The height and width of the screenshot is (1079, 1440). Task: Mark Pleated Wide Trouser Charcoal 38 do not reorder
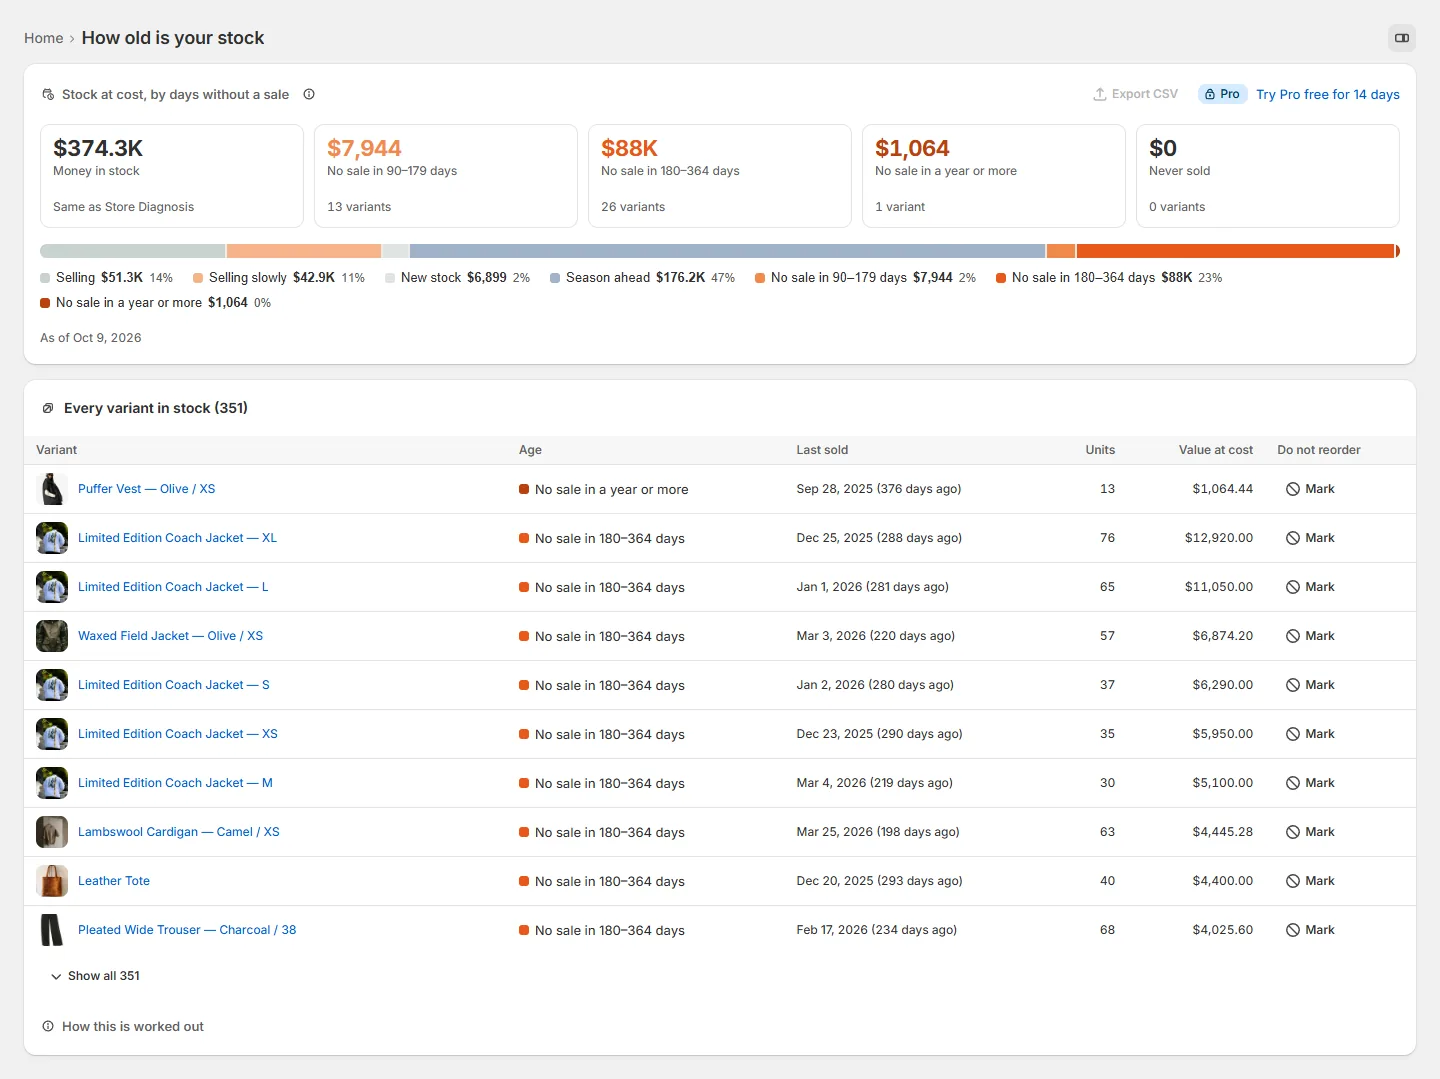[x=1310, y=930]
